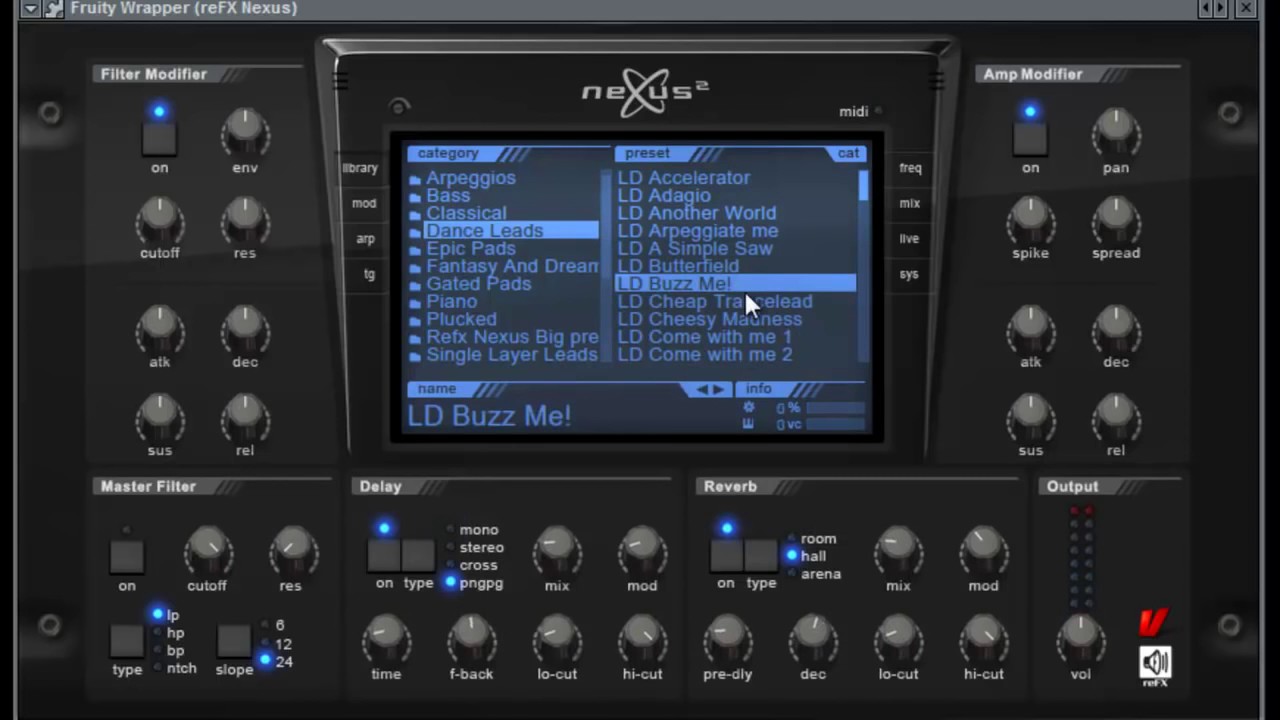The width and height of the screenshot is (1280, 720).
Task: Click the cat button in the preset header
Action: (847, 153)
